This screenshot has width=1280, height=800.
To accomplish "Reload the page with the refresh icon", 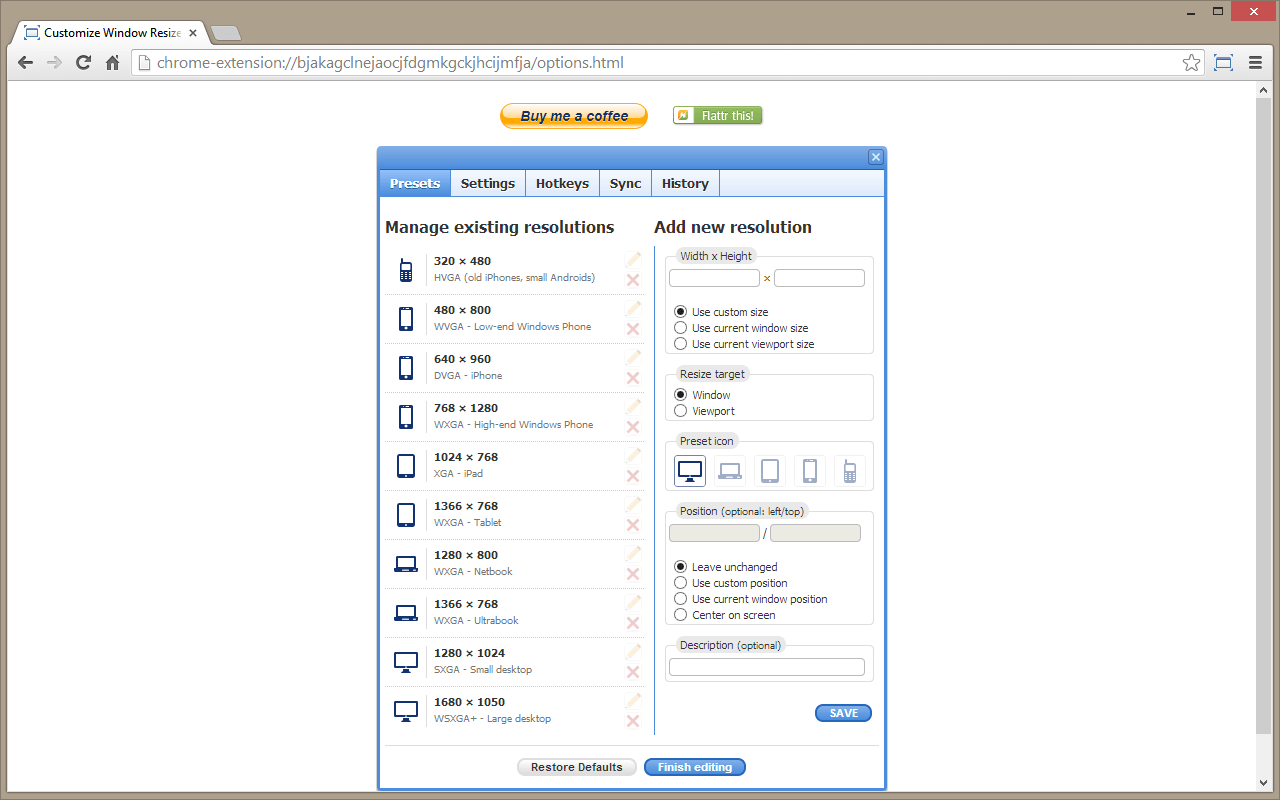I will (x=83, y=62).
